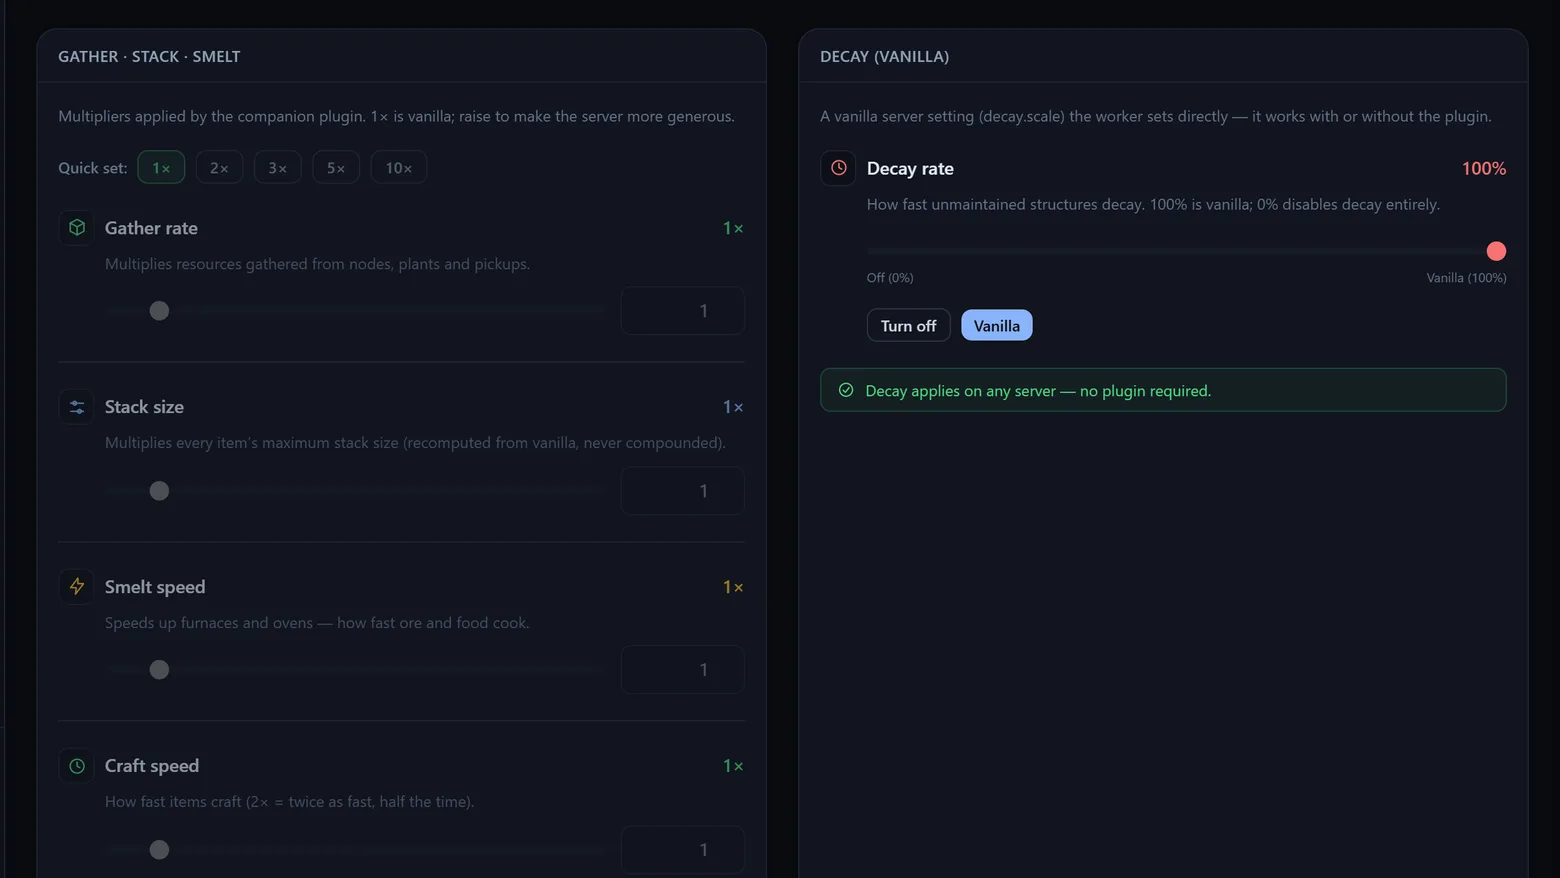The image size is (1560, 878).
Task: Click the Stack size sliders icon
Action: point(77,407)
